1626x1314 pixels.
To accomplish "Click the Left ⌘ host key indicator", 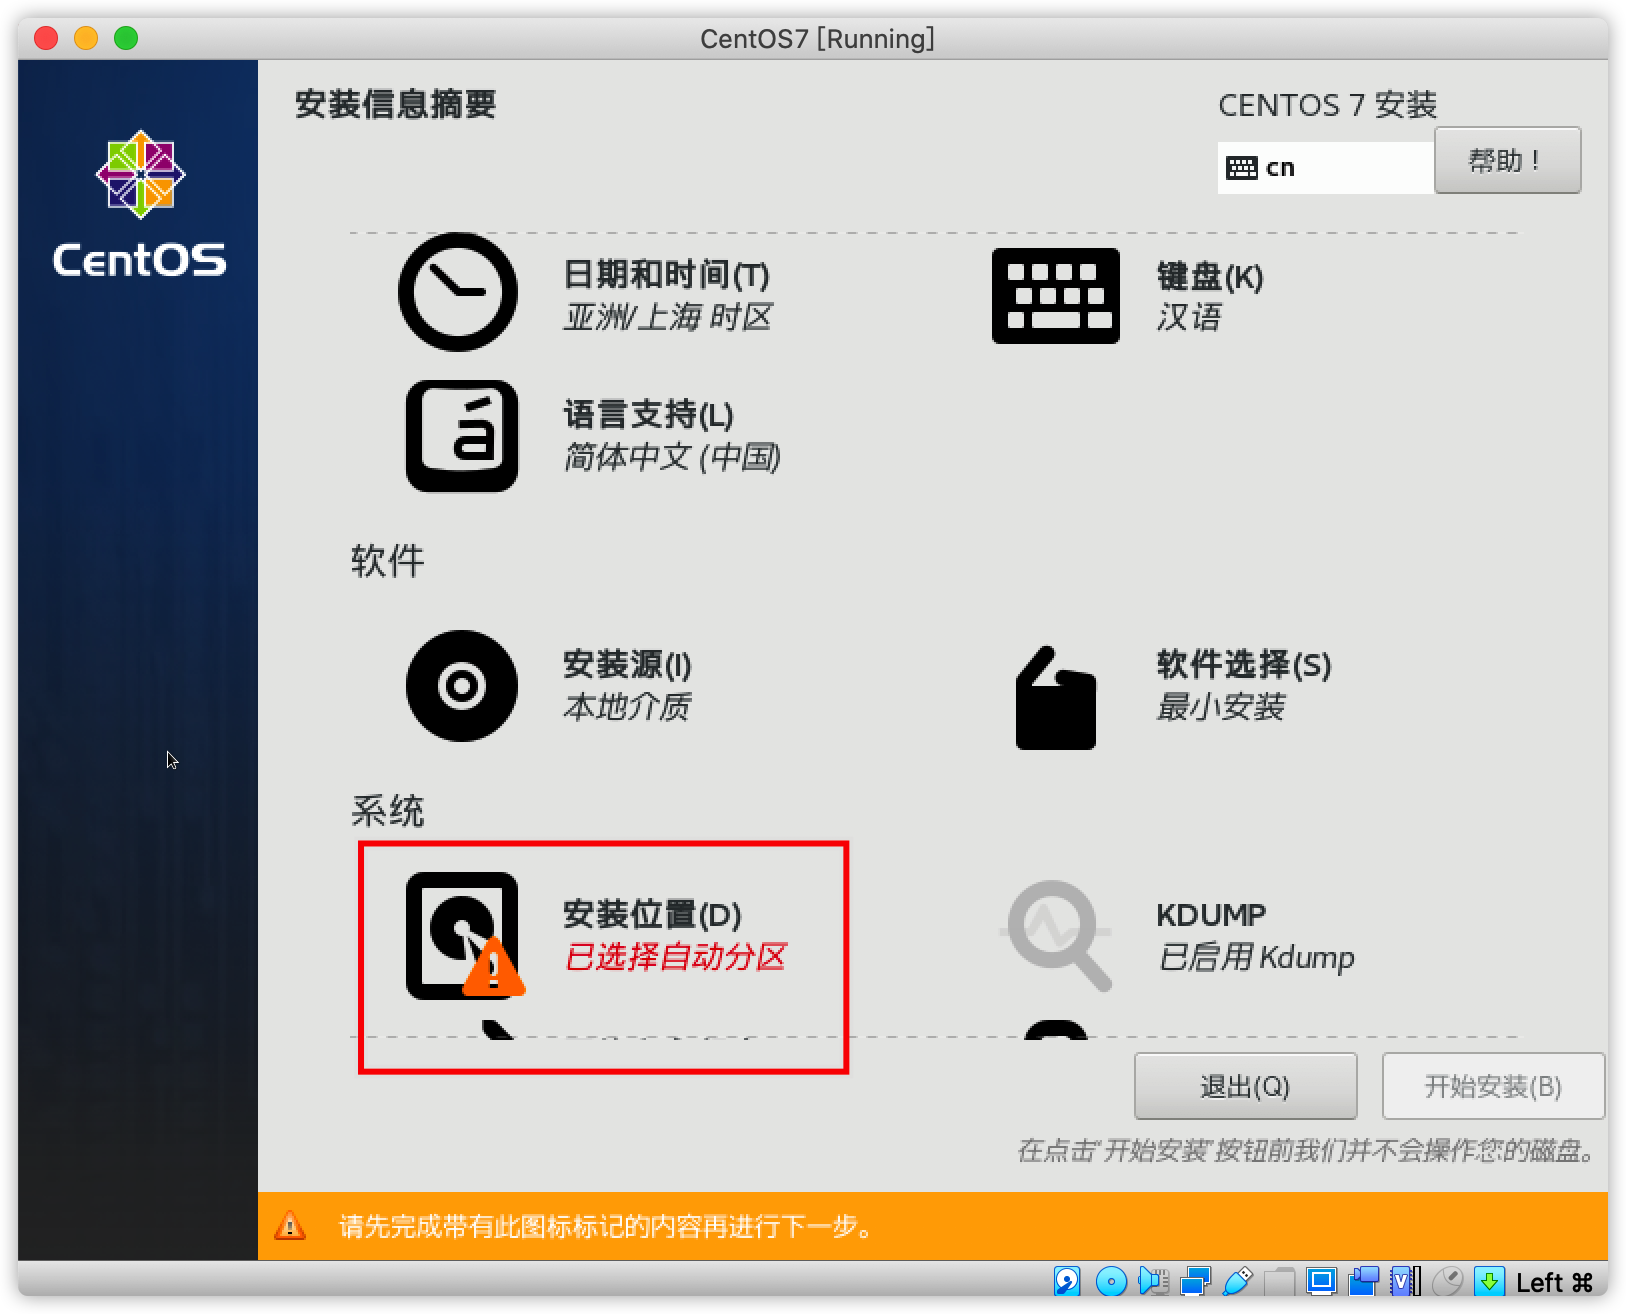I will click(1554, 1282).
